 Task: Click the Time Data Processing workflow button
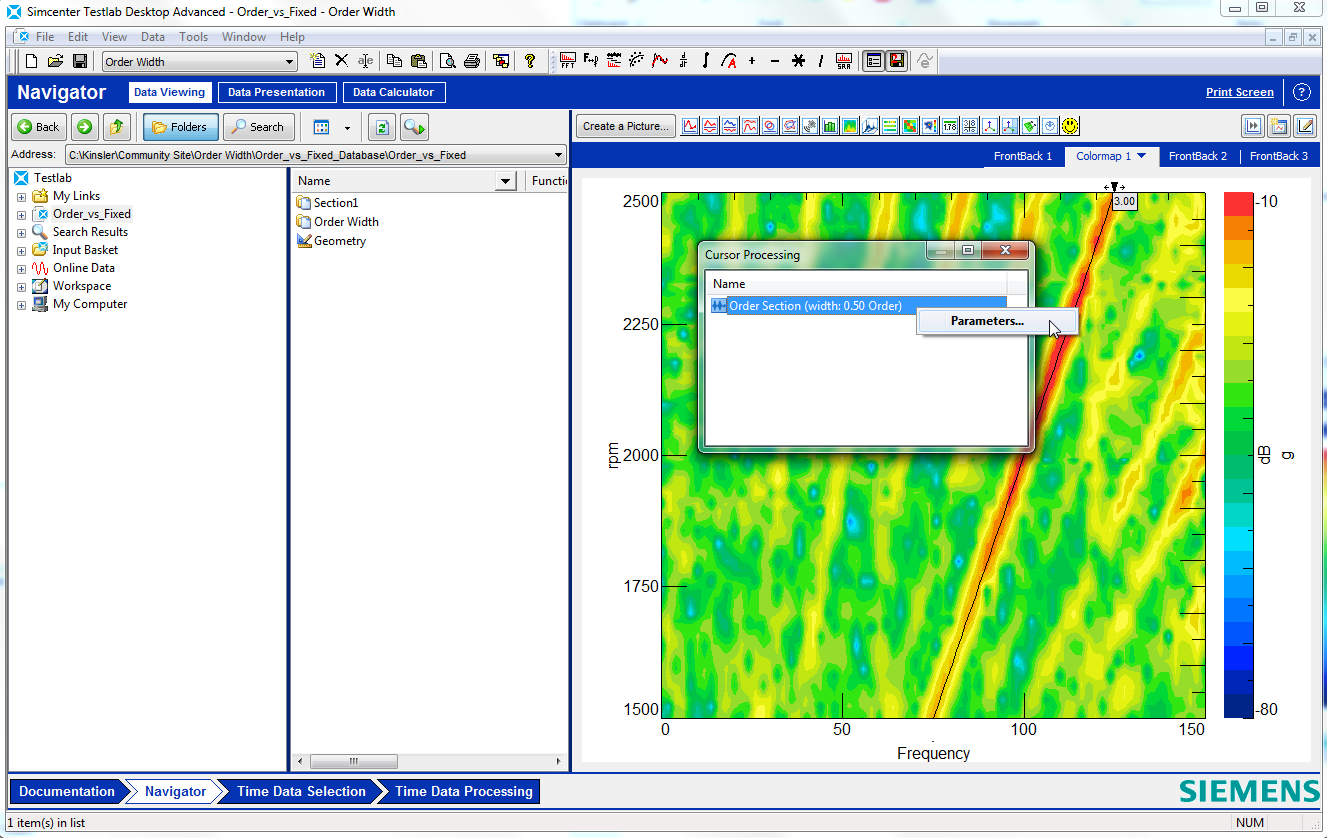(463, 791)
